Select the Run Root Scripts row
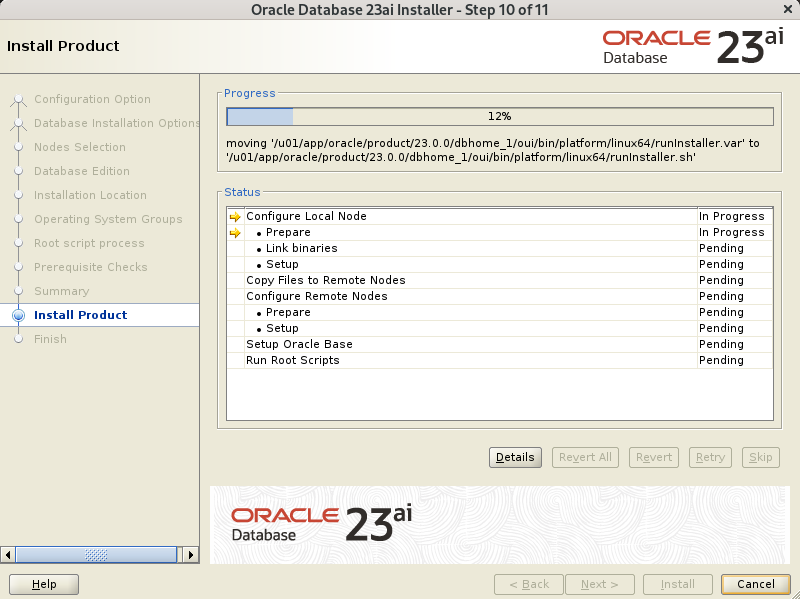The width and height of the screenshot is (800, 599). click(500, 360)
